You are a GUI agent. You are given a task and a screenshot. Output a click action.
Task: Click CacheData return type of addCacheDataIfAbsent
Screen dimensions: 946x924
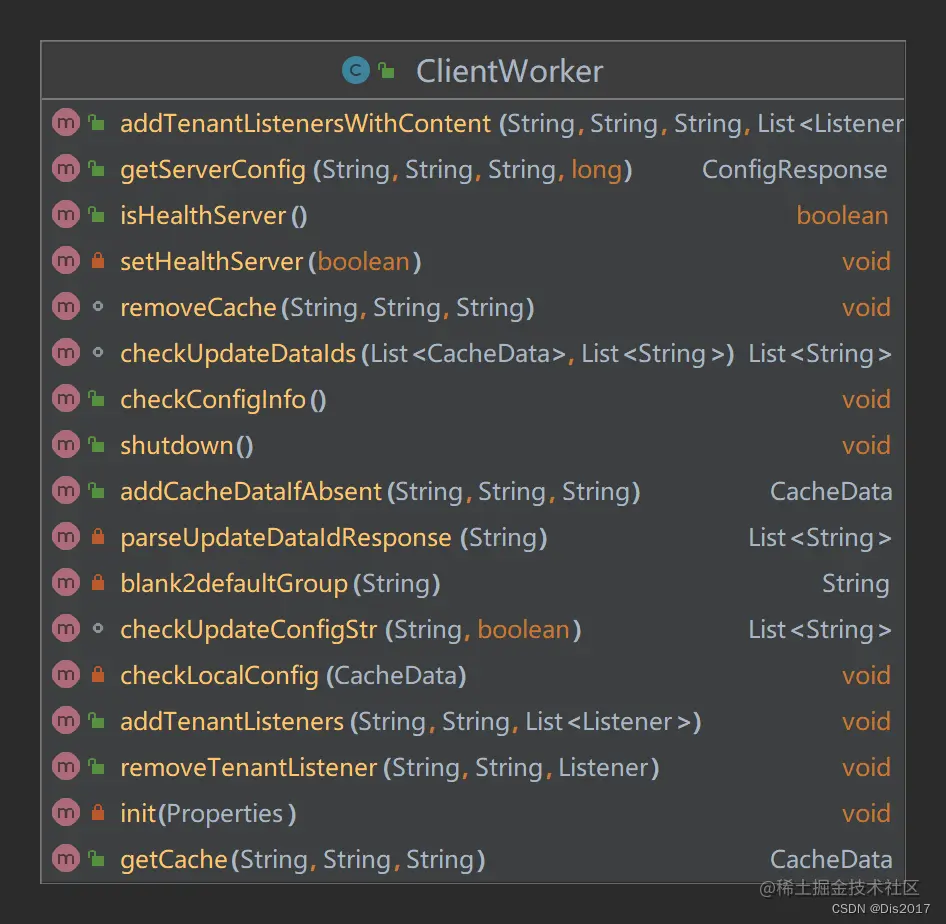pyautogui.click(x=831, y=492)
